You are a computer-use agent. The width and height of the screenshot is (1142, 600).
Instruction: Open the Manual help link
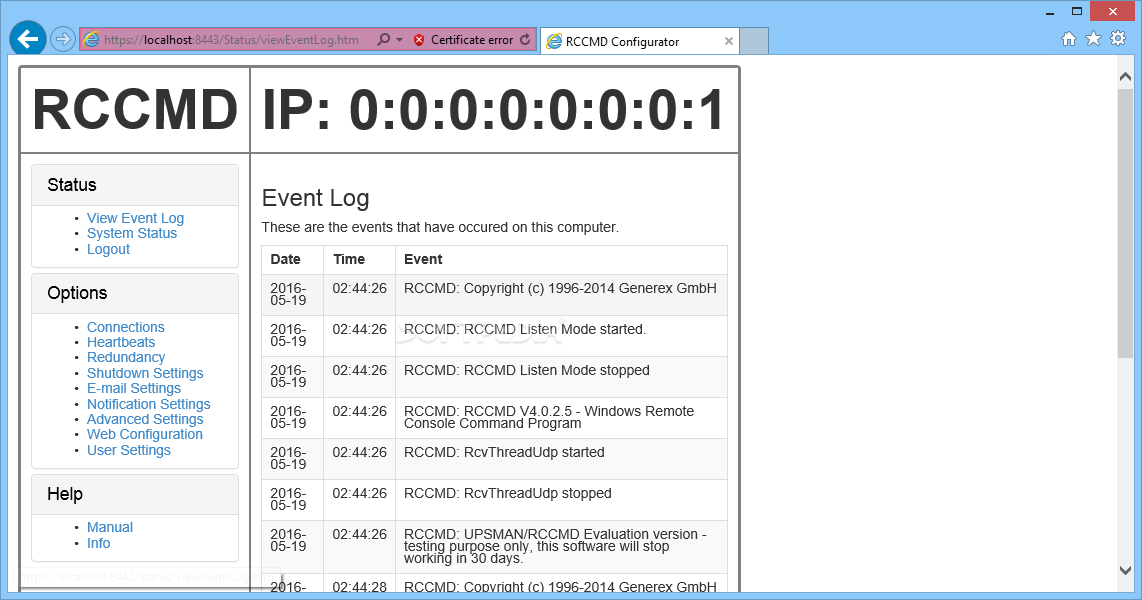pyautogui.click(x=110, y=527)
